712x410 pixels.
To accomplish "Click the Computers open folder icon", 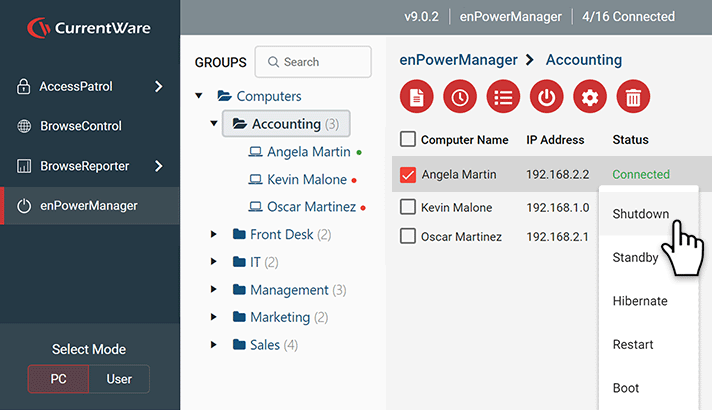I will [x=224, y=96].
